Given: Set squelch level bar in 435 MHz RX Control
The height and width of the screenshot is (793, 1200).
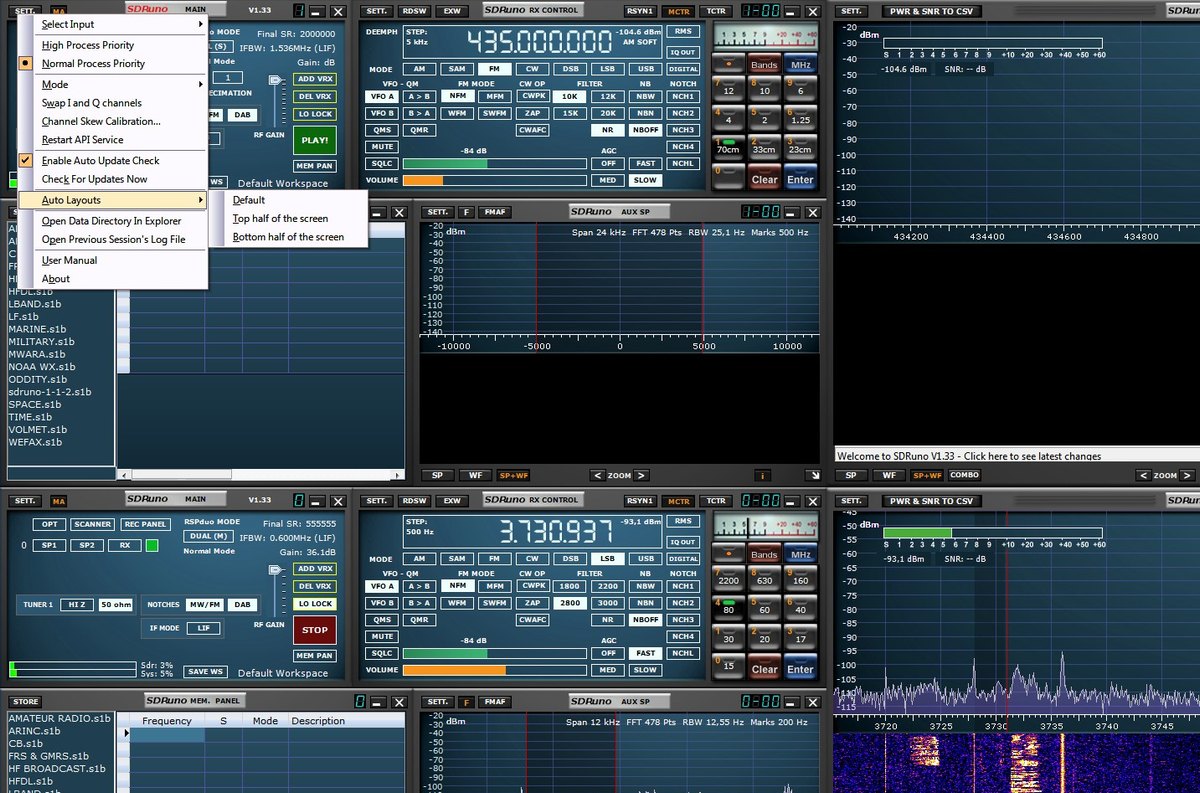Looking at the screenshot, I should pos(494,163).
